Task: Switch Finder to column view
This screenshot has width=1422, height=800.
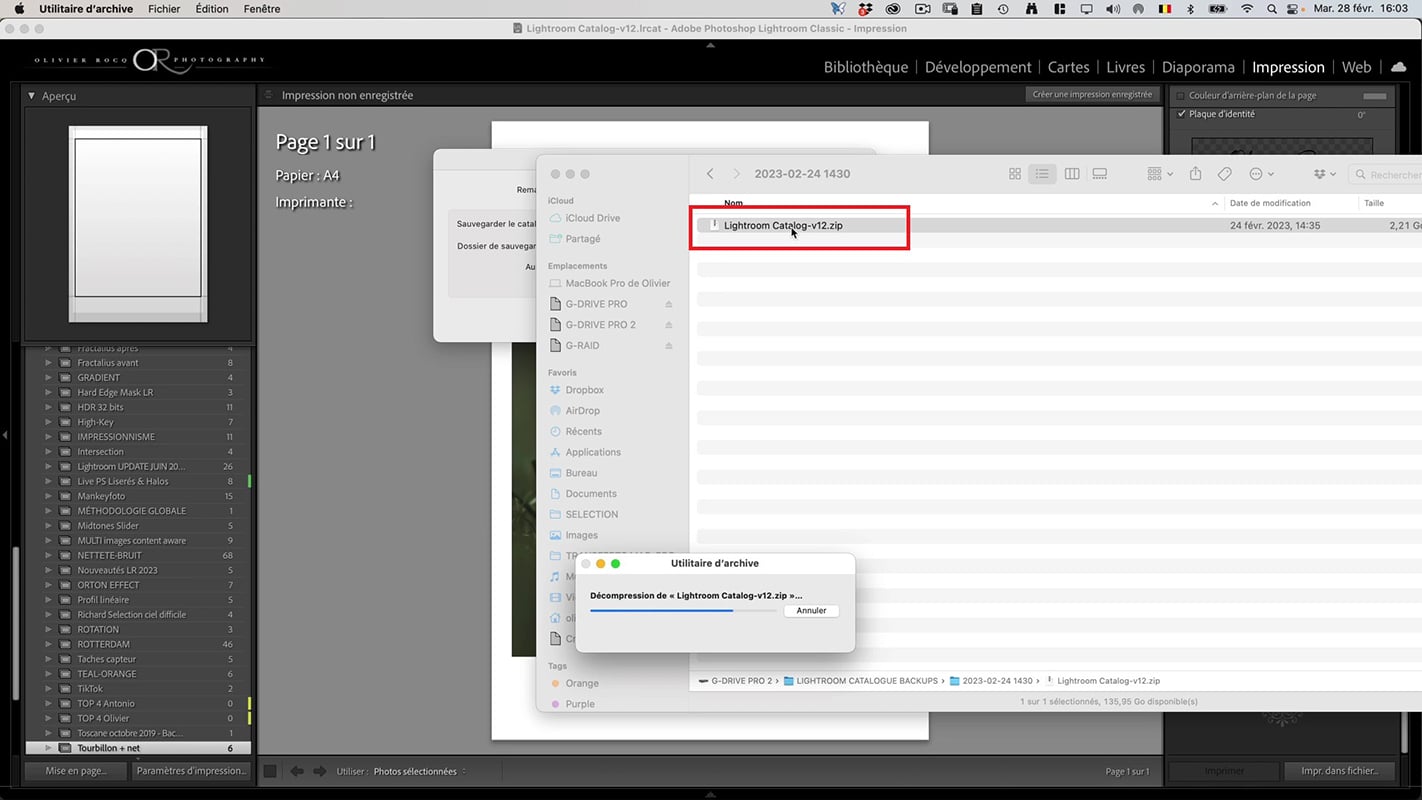Action: (1072, 174)
